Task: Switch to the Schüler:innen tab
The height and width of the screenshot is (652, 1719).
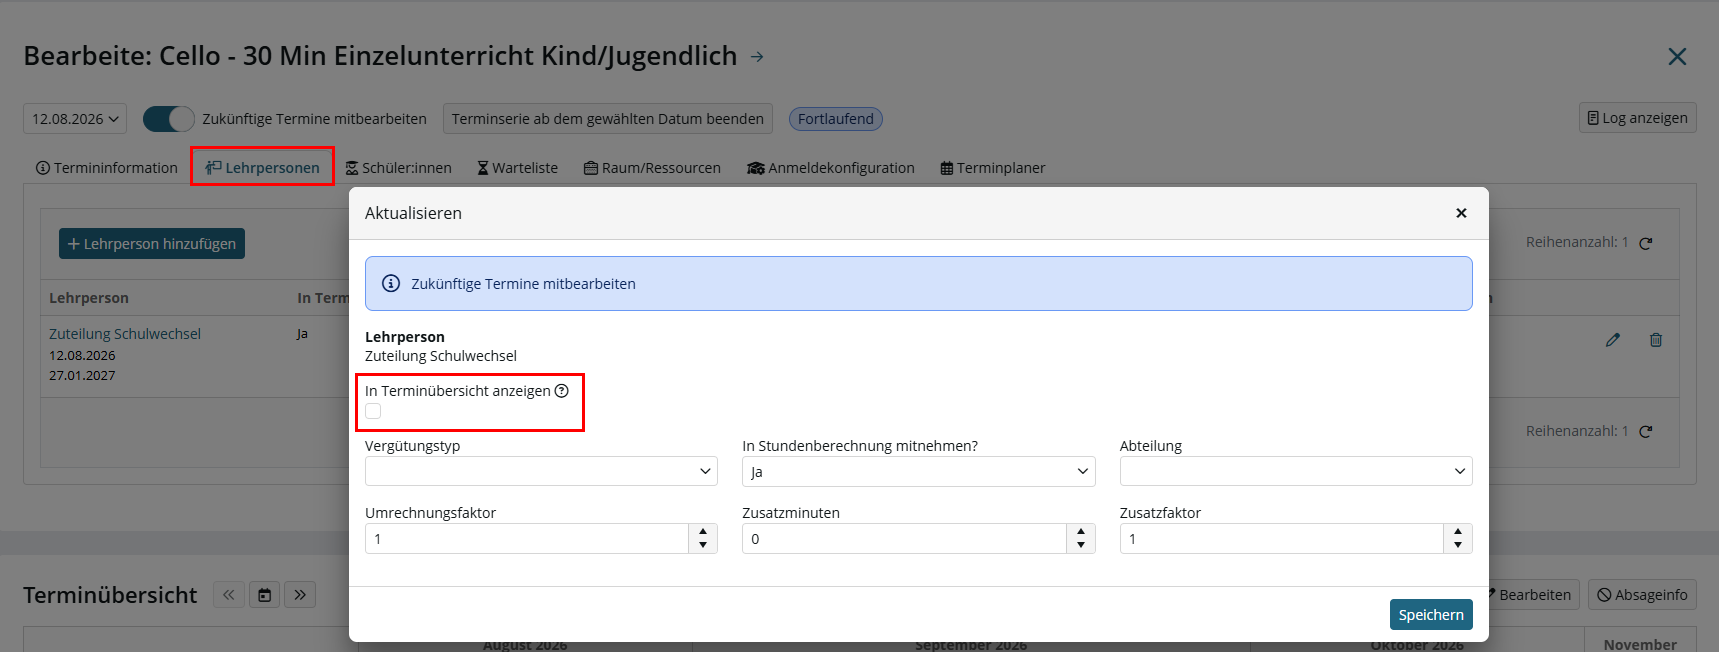Action: click(x=399, y=168)
